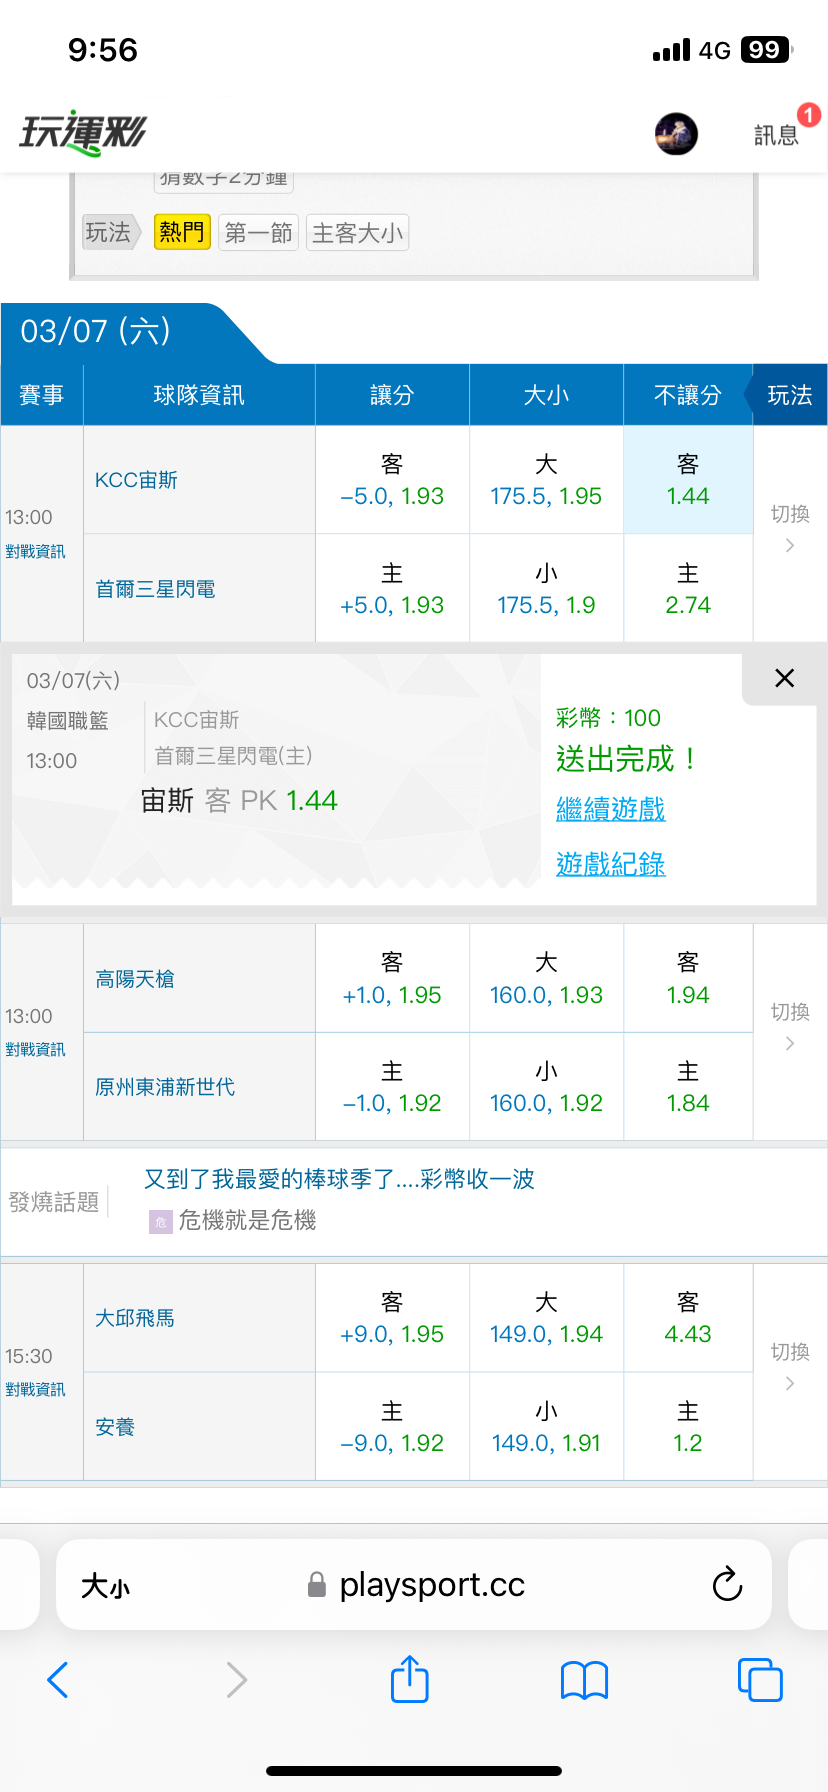Open 高陽天槍 team info

pos(135,979)
